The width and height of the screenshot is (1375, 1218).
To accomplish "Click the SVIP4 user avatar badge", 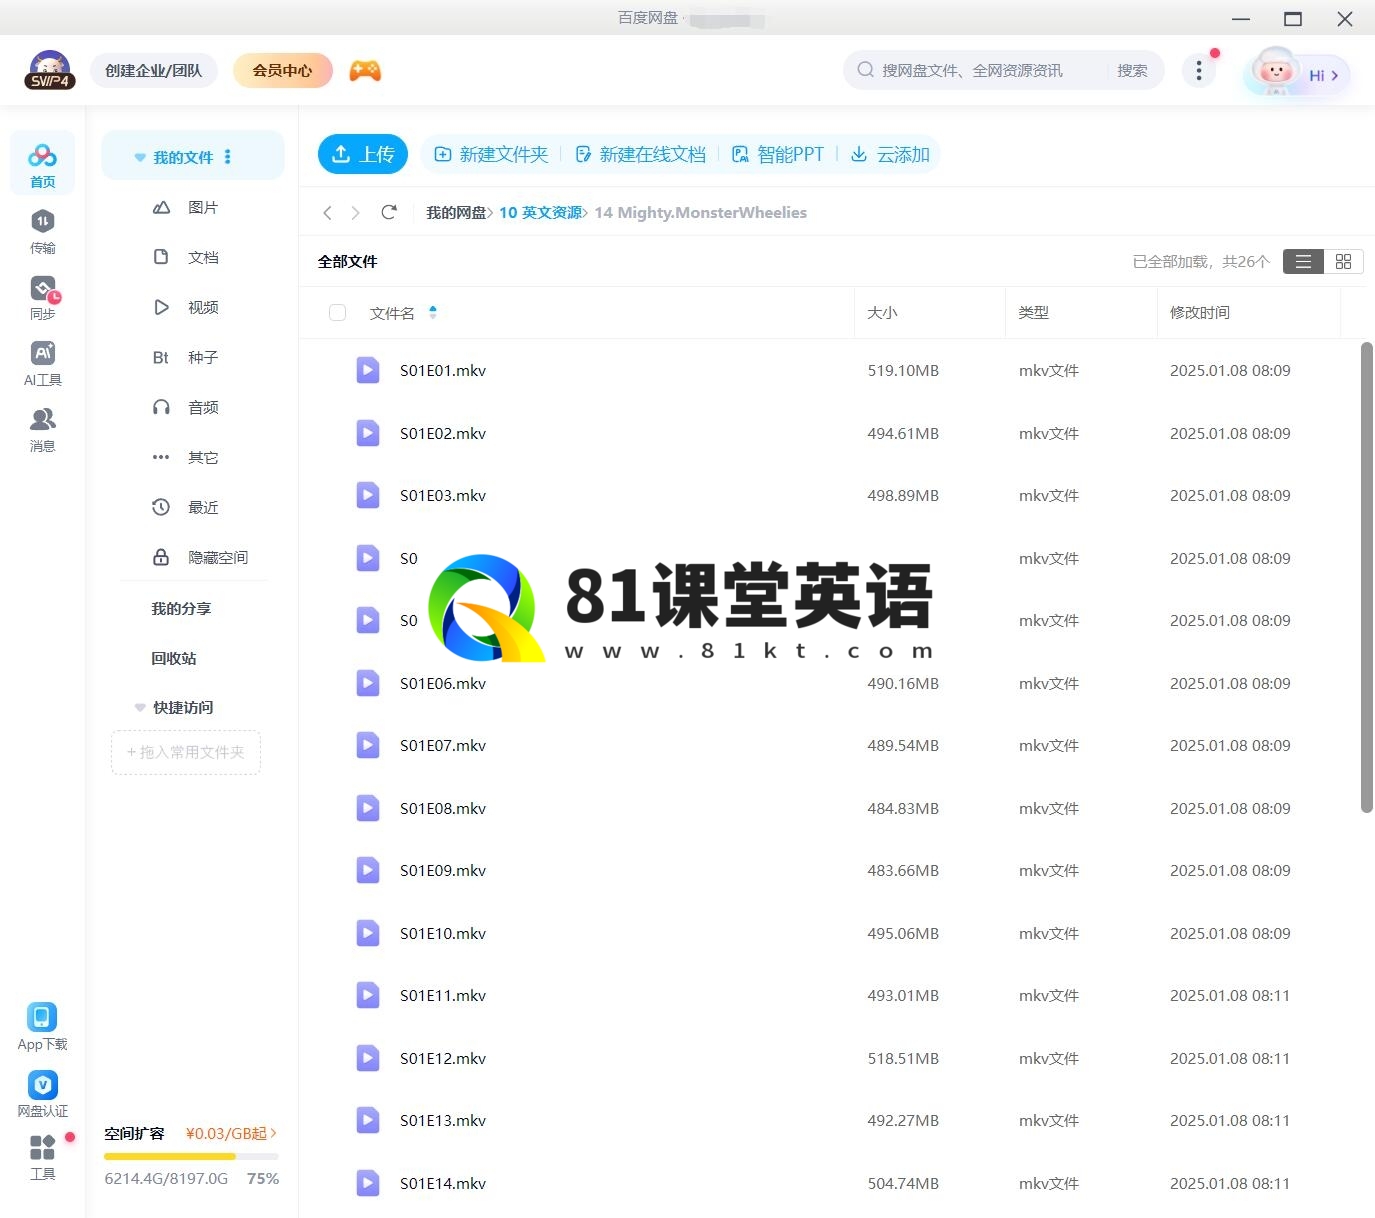I will pyautogui.click(x=50, y=70).
